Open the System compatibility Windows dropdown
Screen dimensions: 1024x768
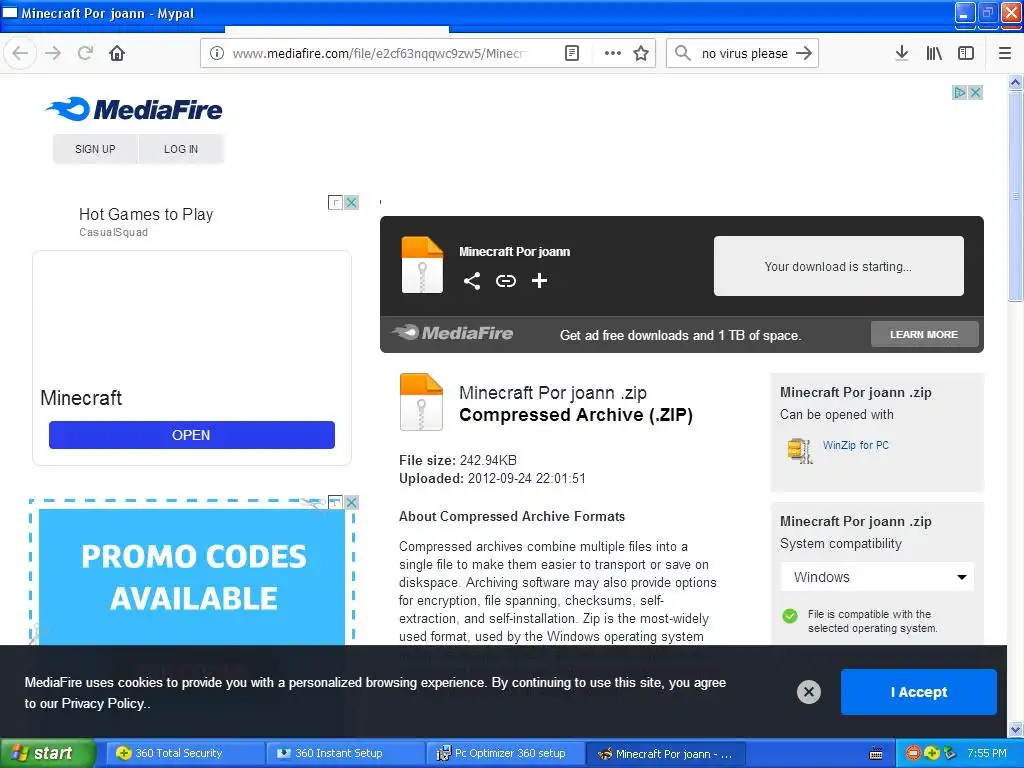click(x=877, y=577)
